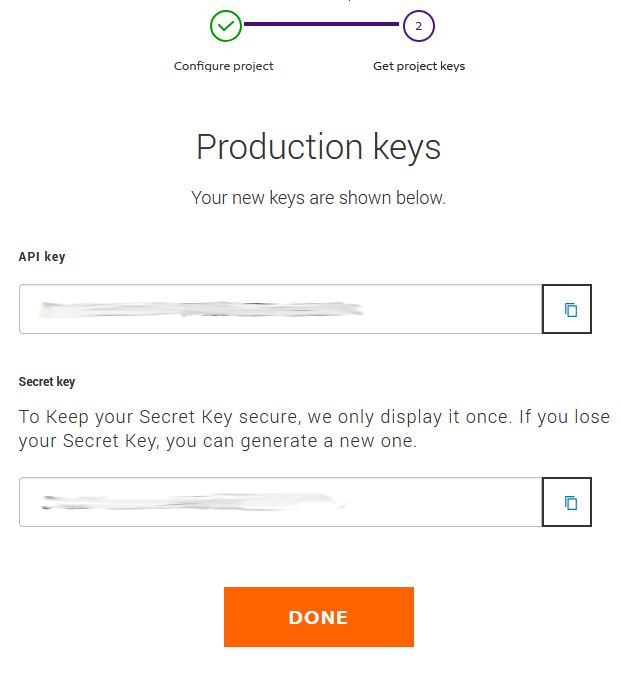Screen dimensions: 621x673
Task: Focus the API key text field
Action: 450,309
